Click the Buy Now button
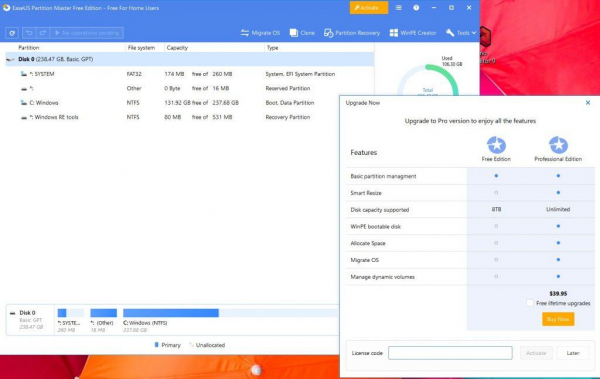 tap(558, 319)
